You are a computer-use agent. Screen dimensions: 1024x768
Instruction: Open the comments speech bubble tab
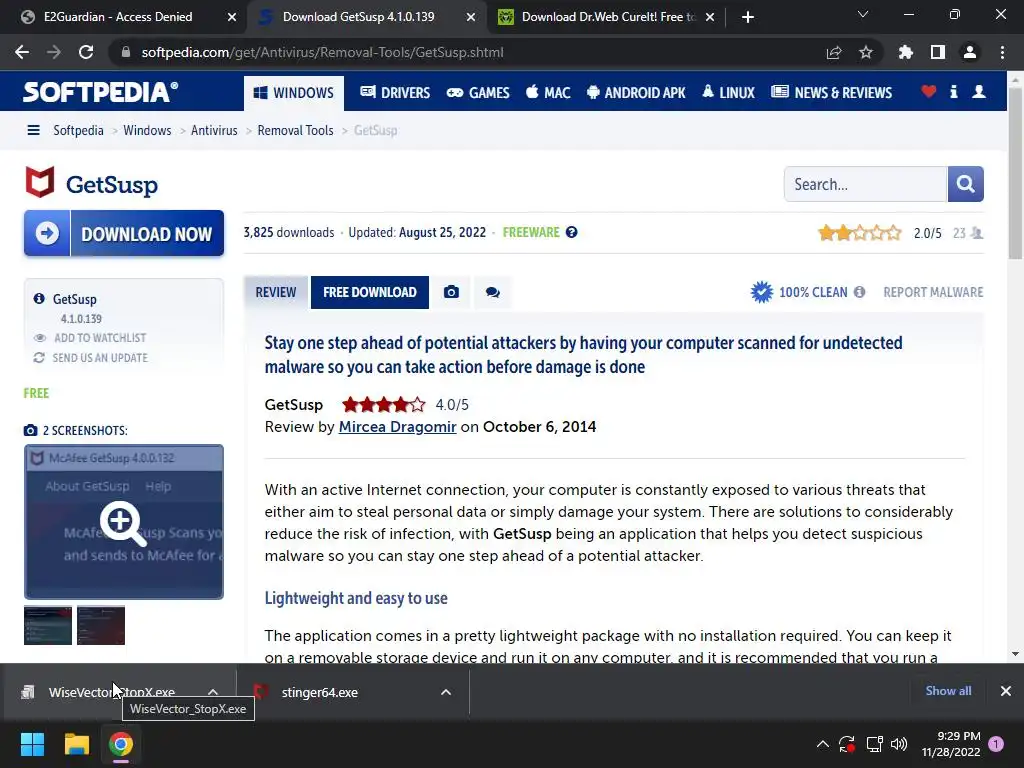point(492,292)
